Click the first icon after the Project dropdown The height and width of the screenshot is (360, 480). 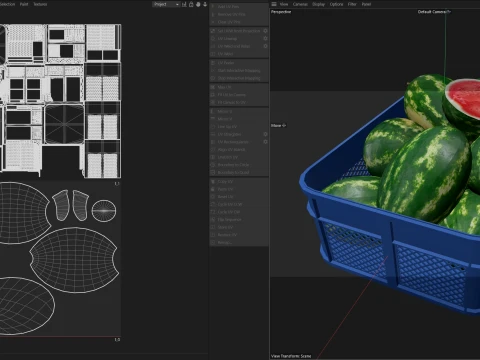pyautogui.click(x=184, y=4)
